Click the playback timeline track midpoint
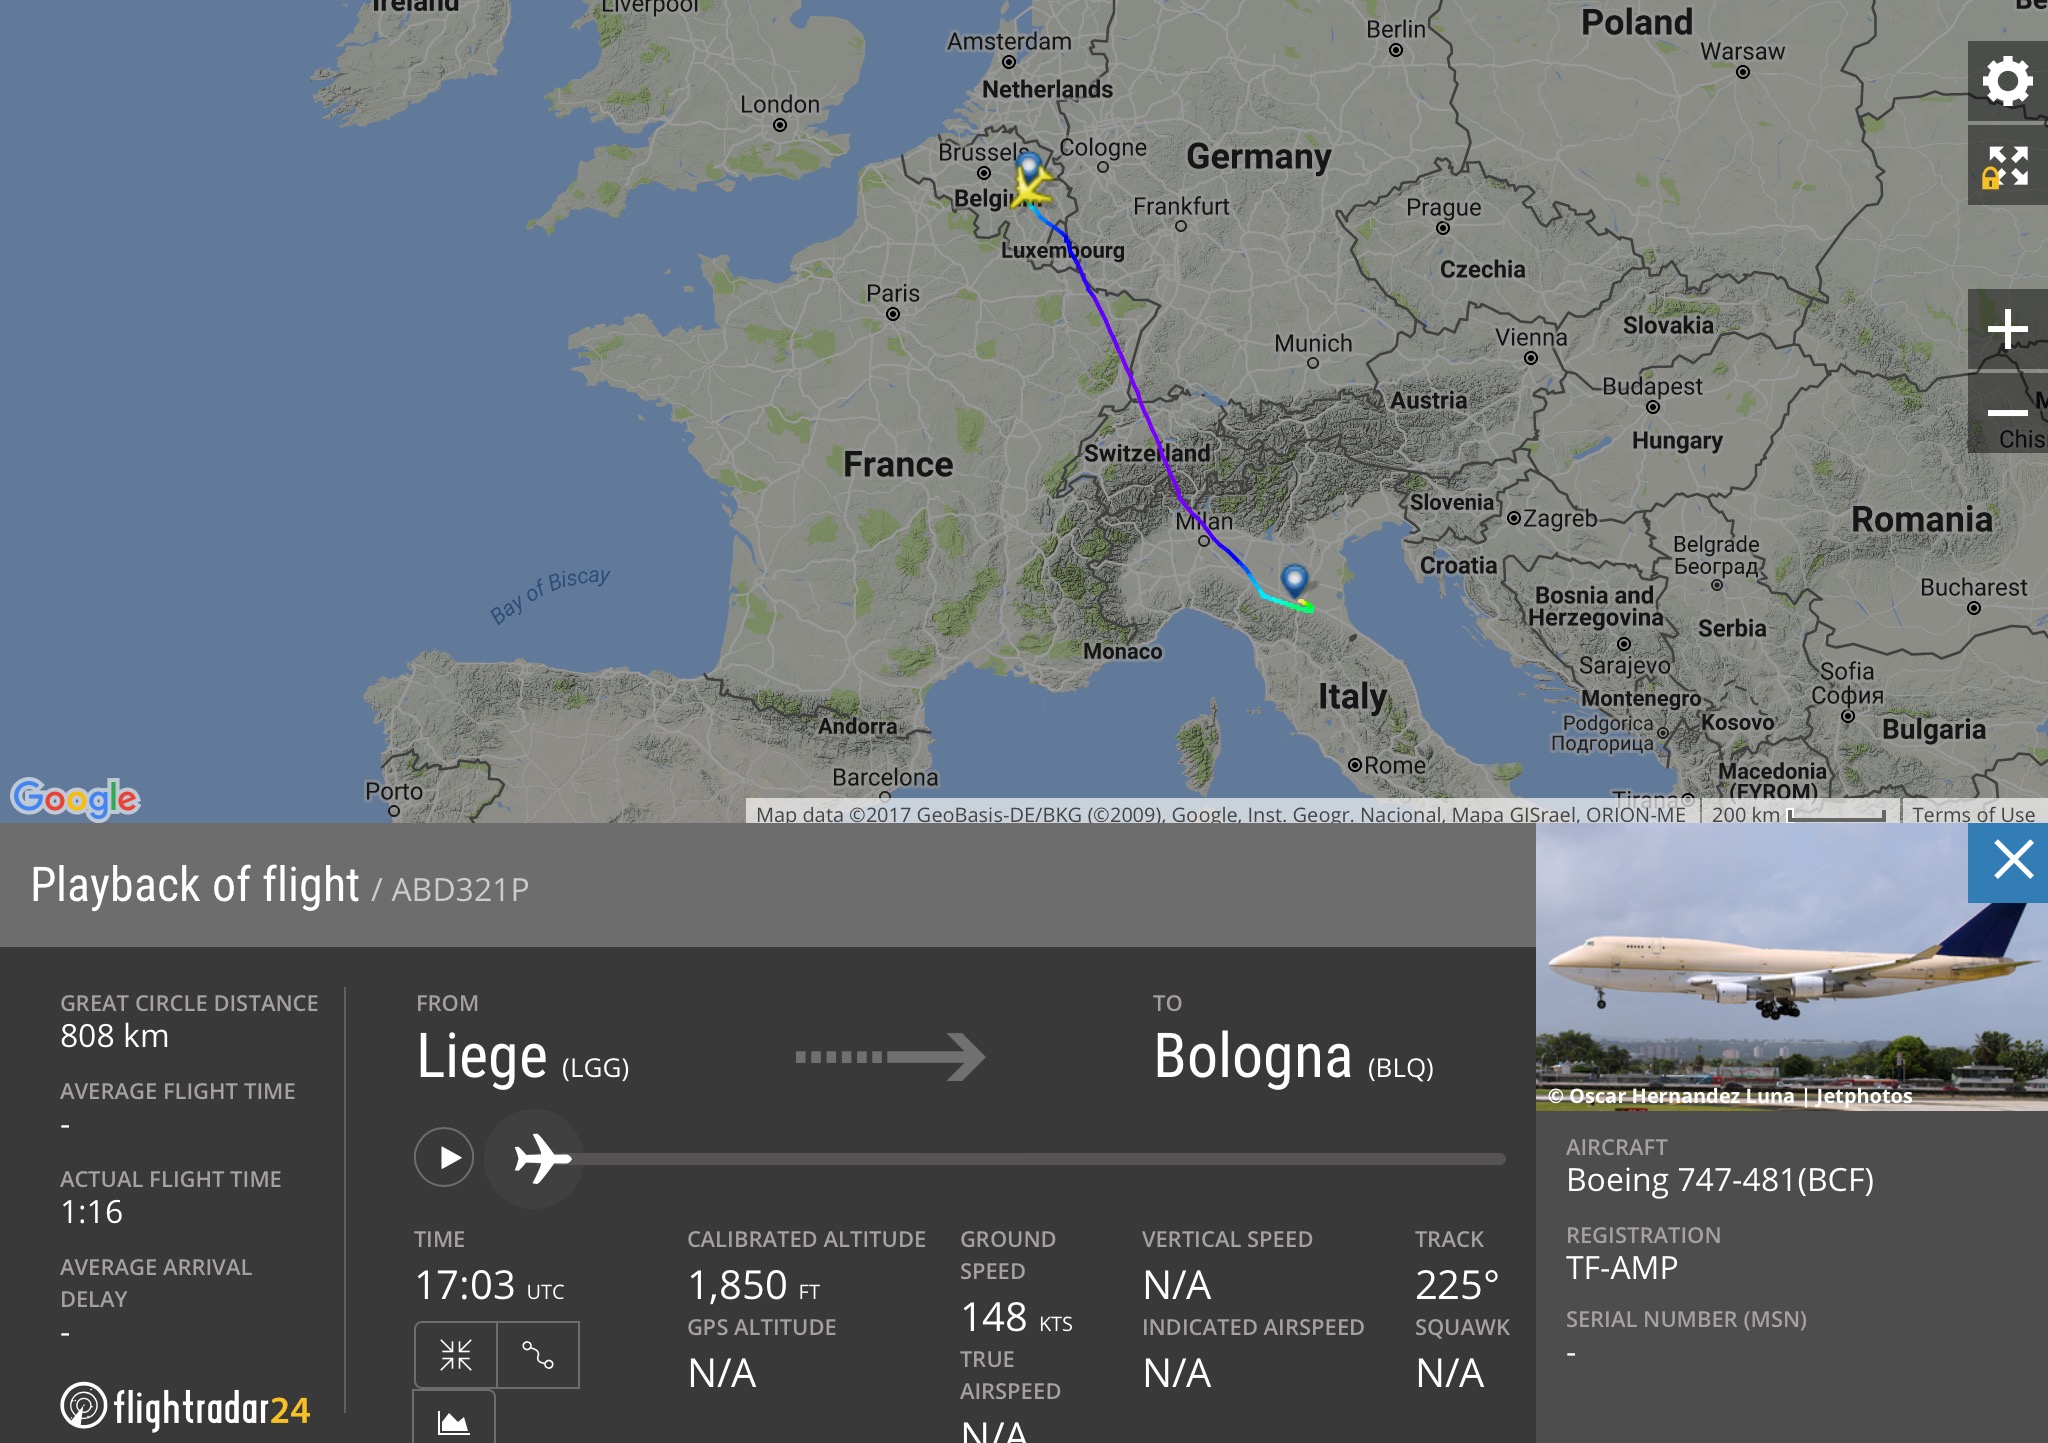The width and height of the screenshot is (2048, 1443). [1040, 1159]
